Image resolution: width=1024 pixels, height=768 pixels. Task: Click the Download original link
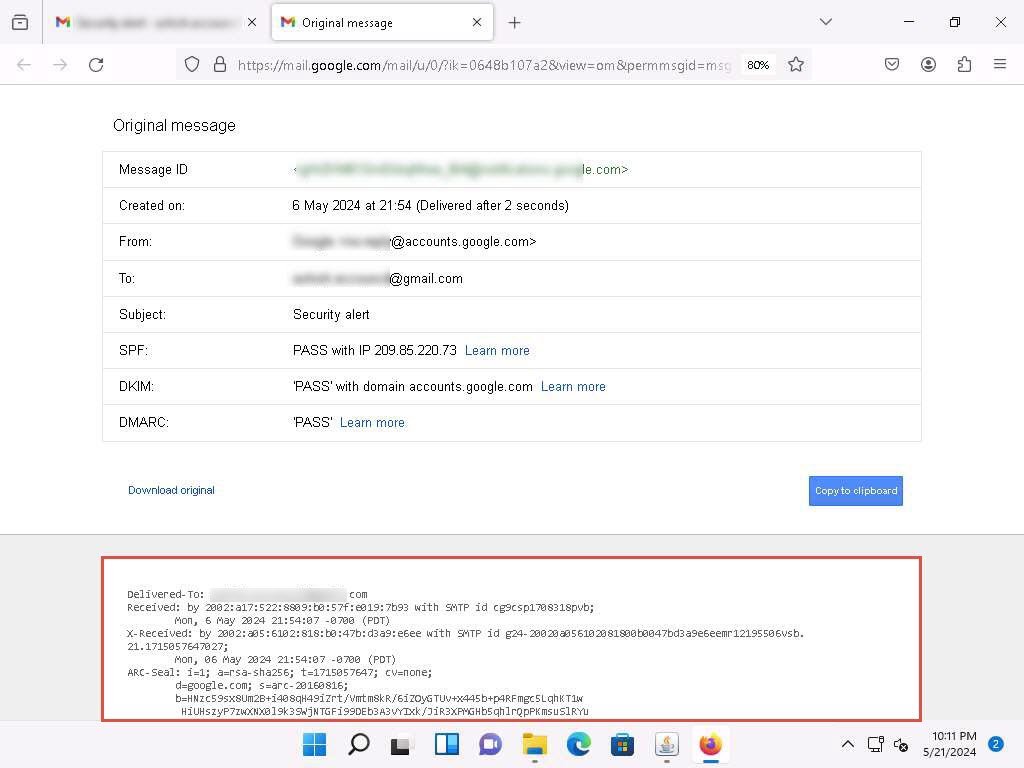[x=171, y=490]
